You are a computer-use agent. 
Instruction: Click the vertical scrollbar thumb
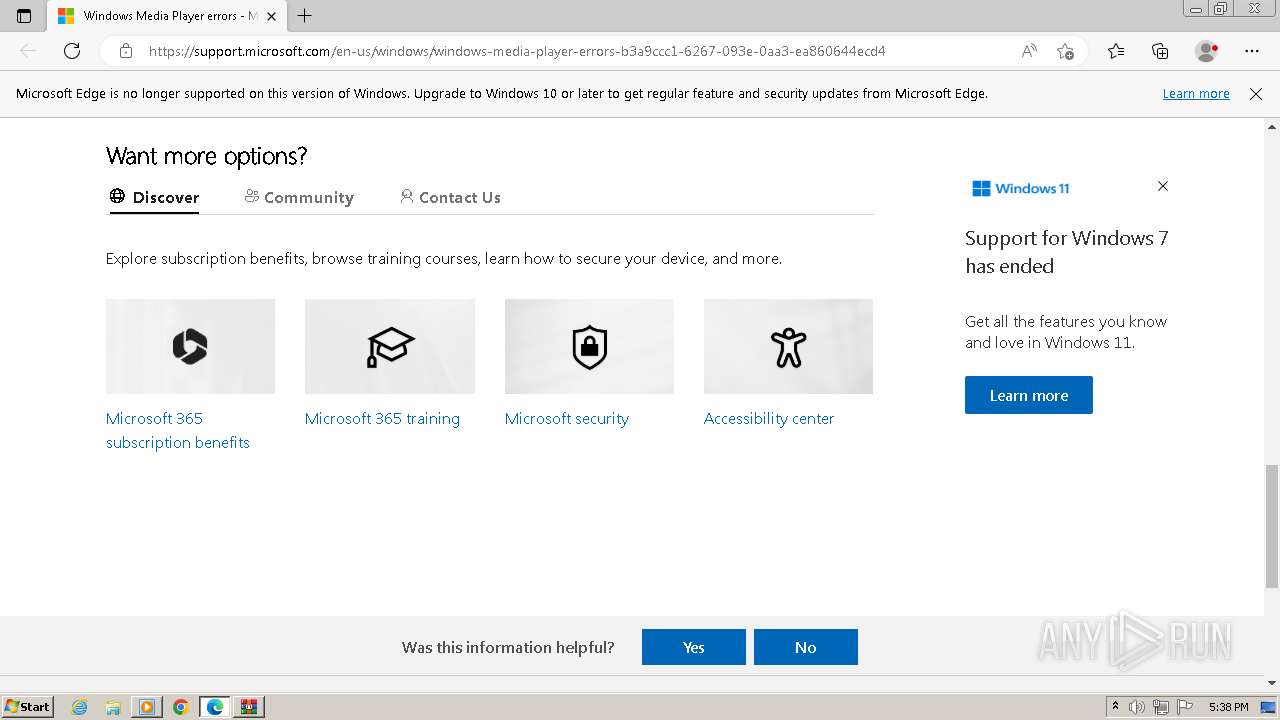1272,526
